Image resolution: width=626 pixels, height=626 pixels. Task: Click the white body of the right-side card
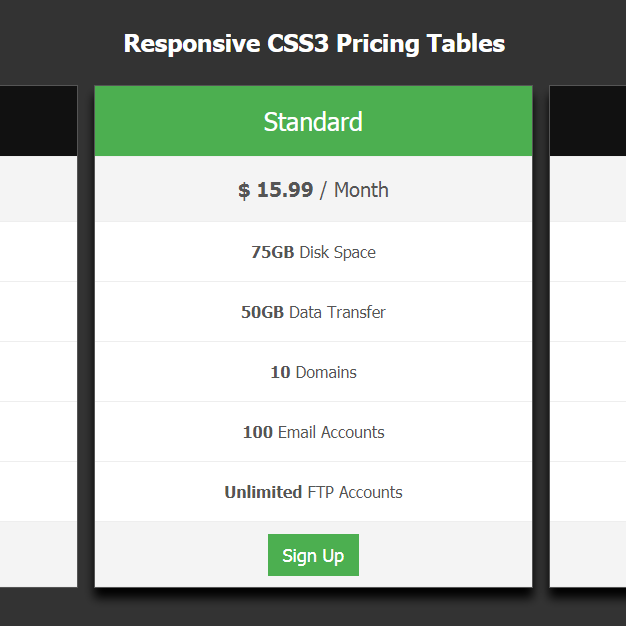pyautogui.click(x=588, y=371)
